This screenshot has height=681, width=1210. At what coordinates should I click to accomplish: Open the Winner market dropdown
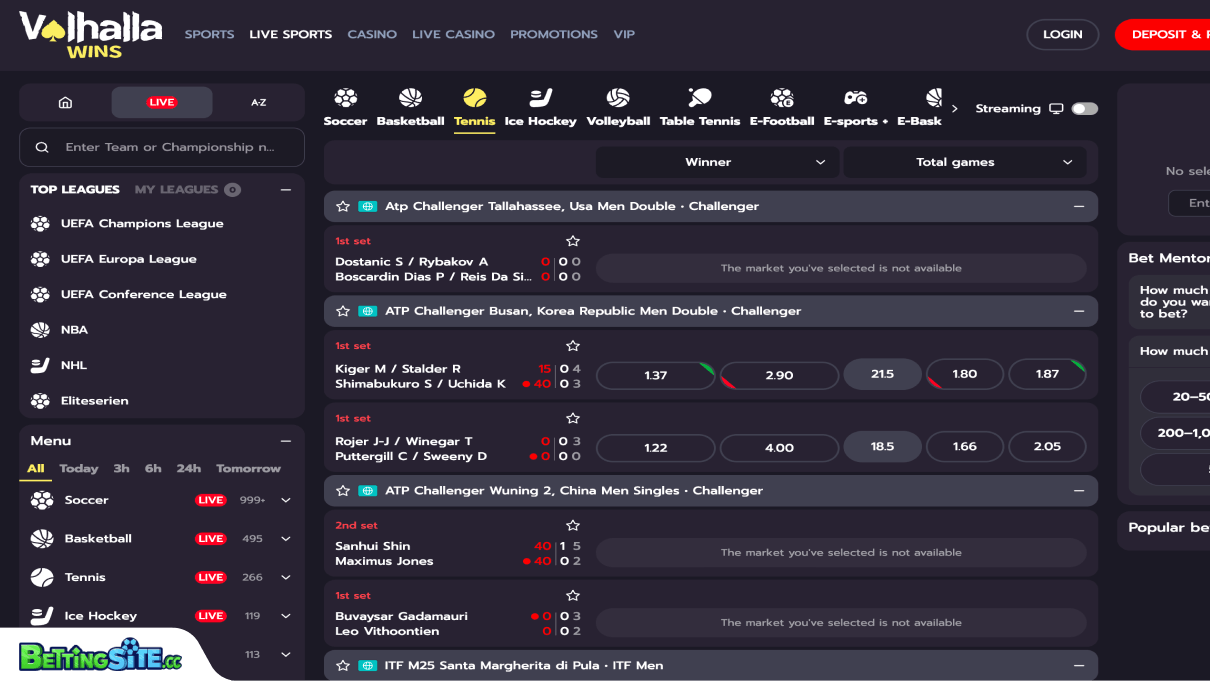coord(716,161)
